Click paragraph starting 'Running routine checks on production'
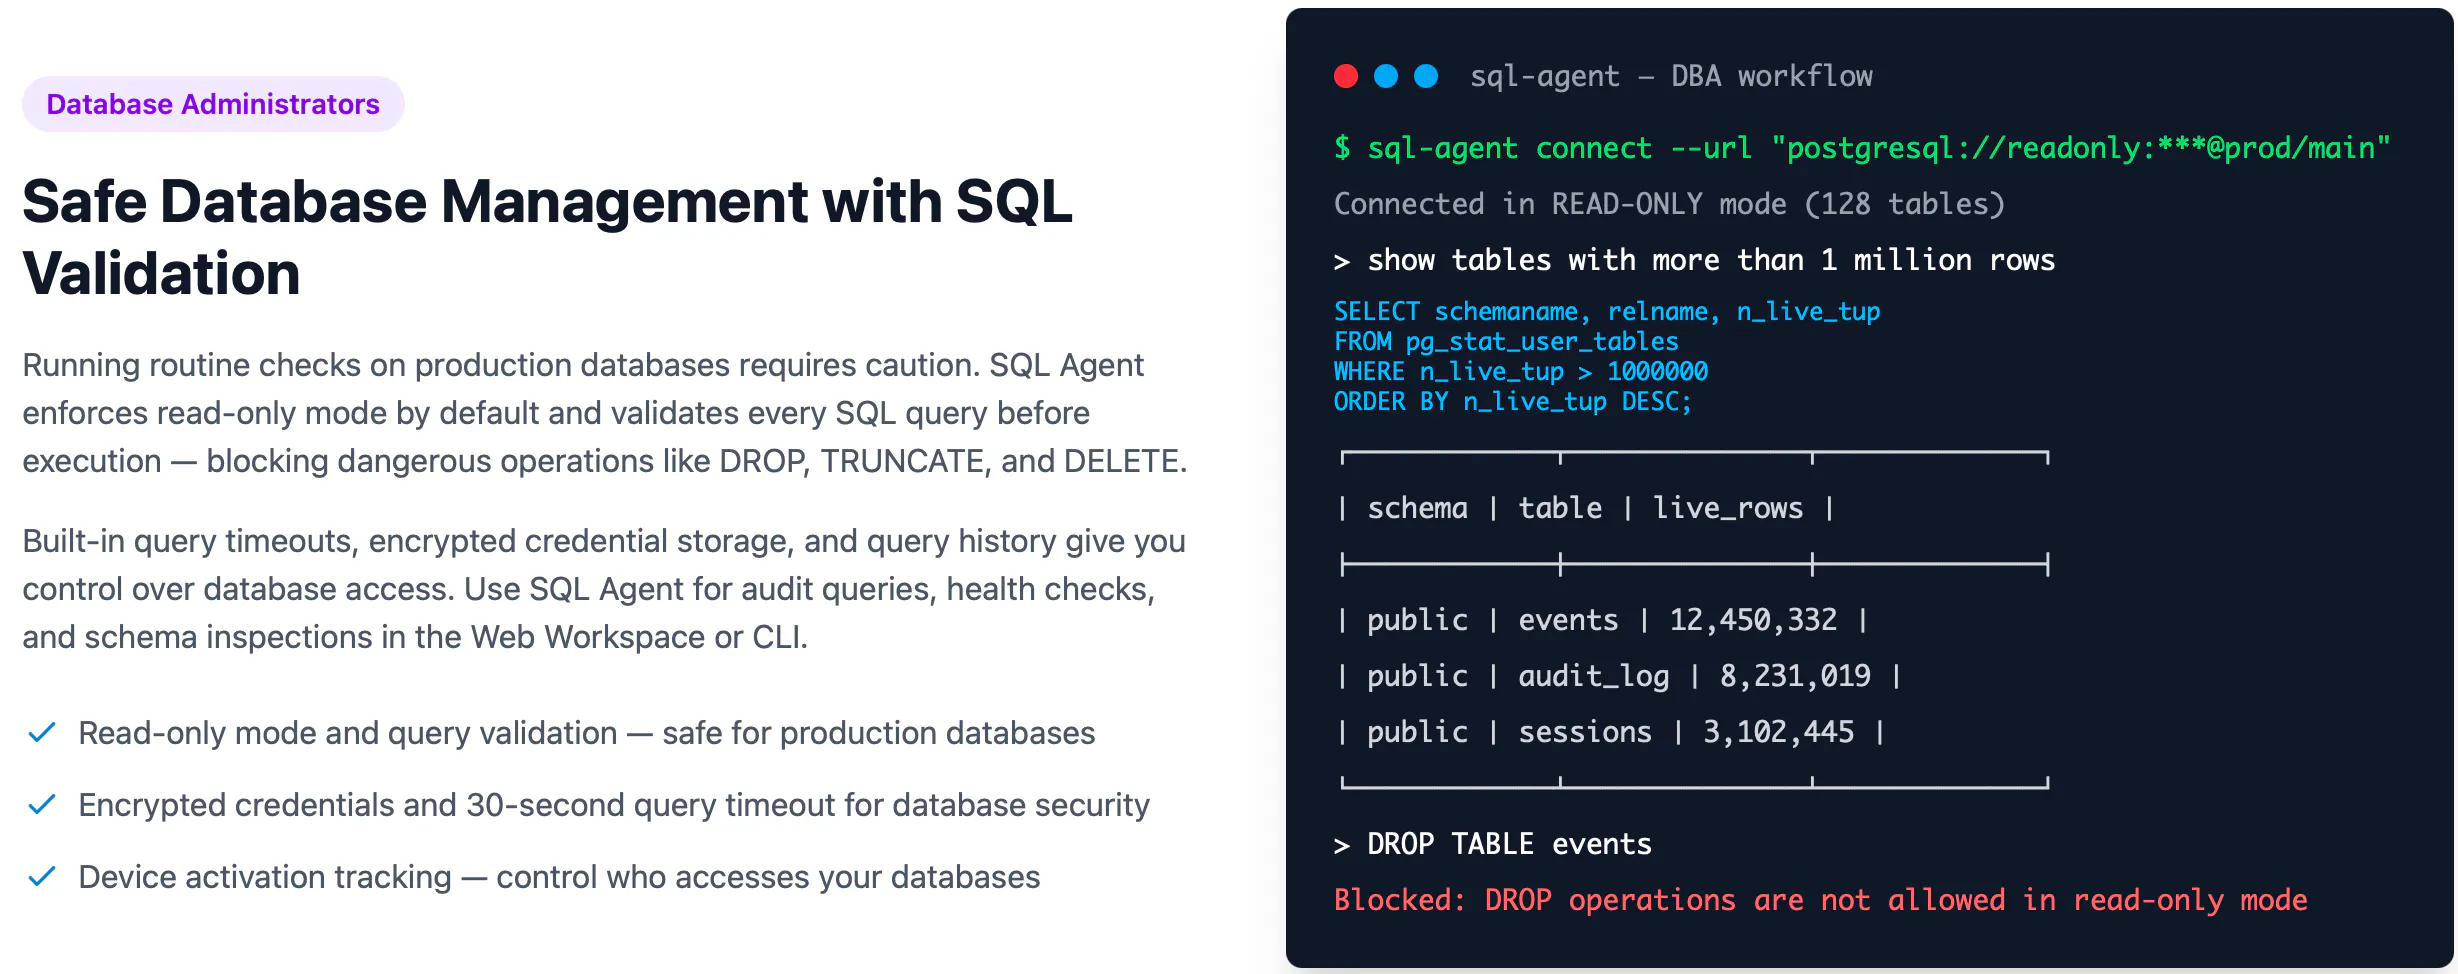2458x974 pixels. click(604, 413)
